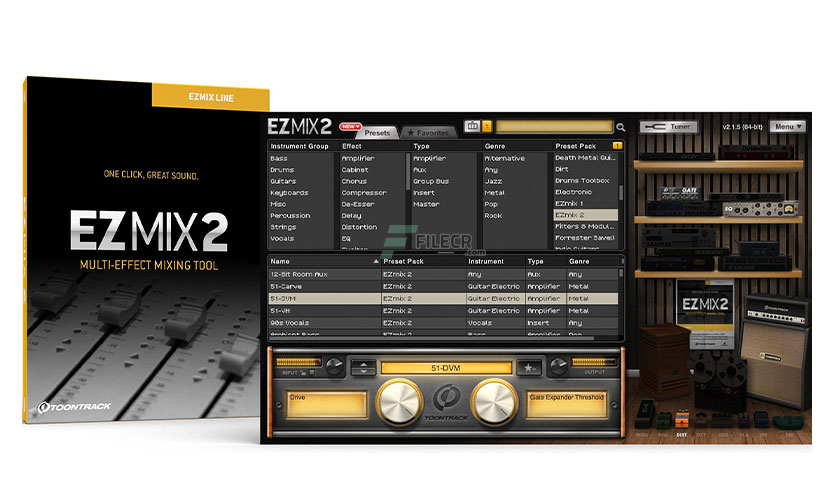Add 51-DVM preset to favorites with star button
Screen dimensions: 836x484
[x=528, y=368]
